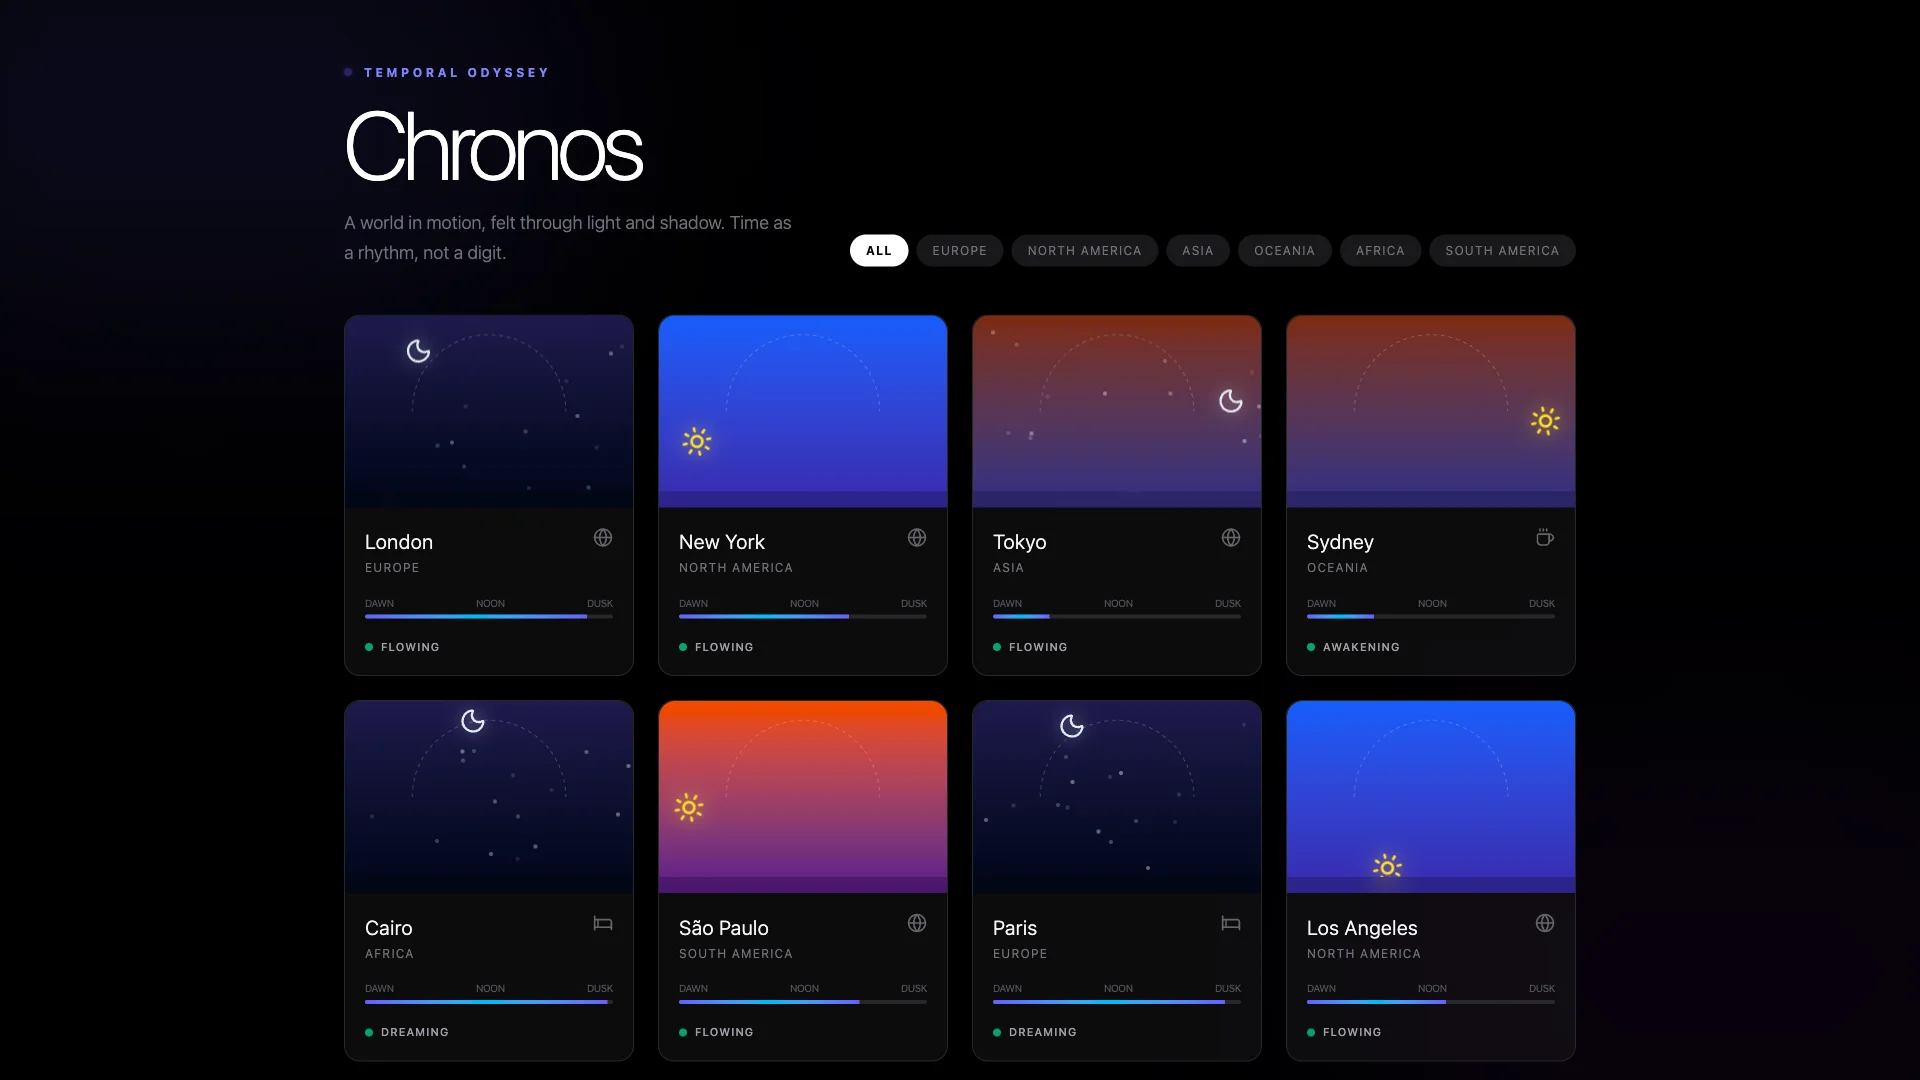Show only South America cities

[x=1502, y=251]
